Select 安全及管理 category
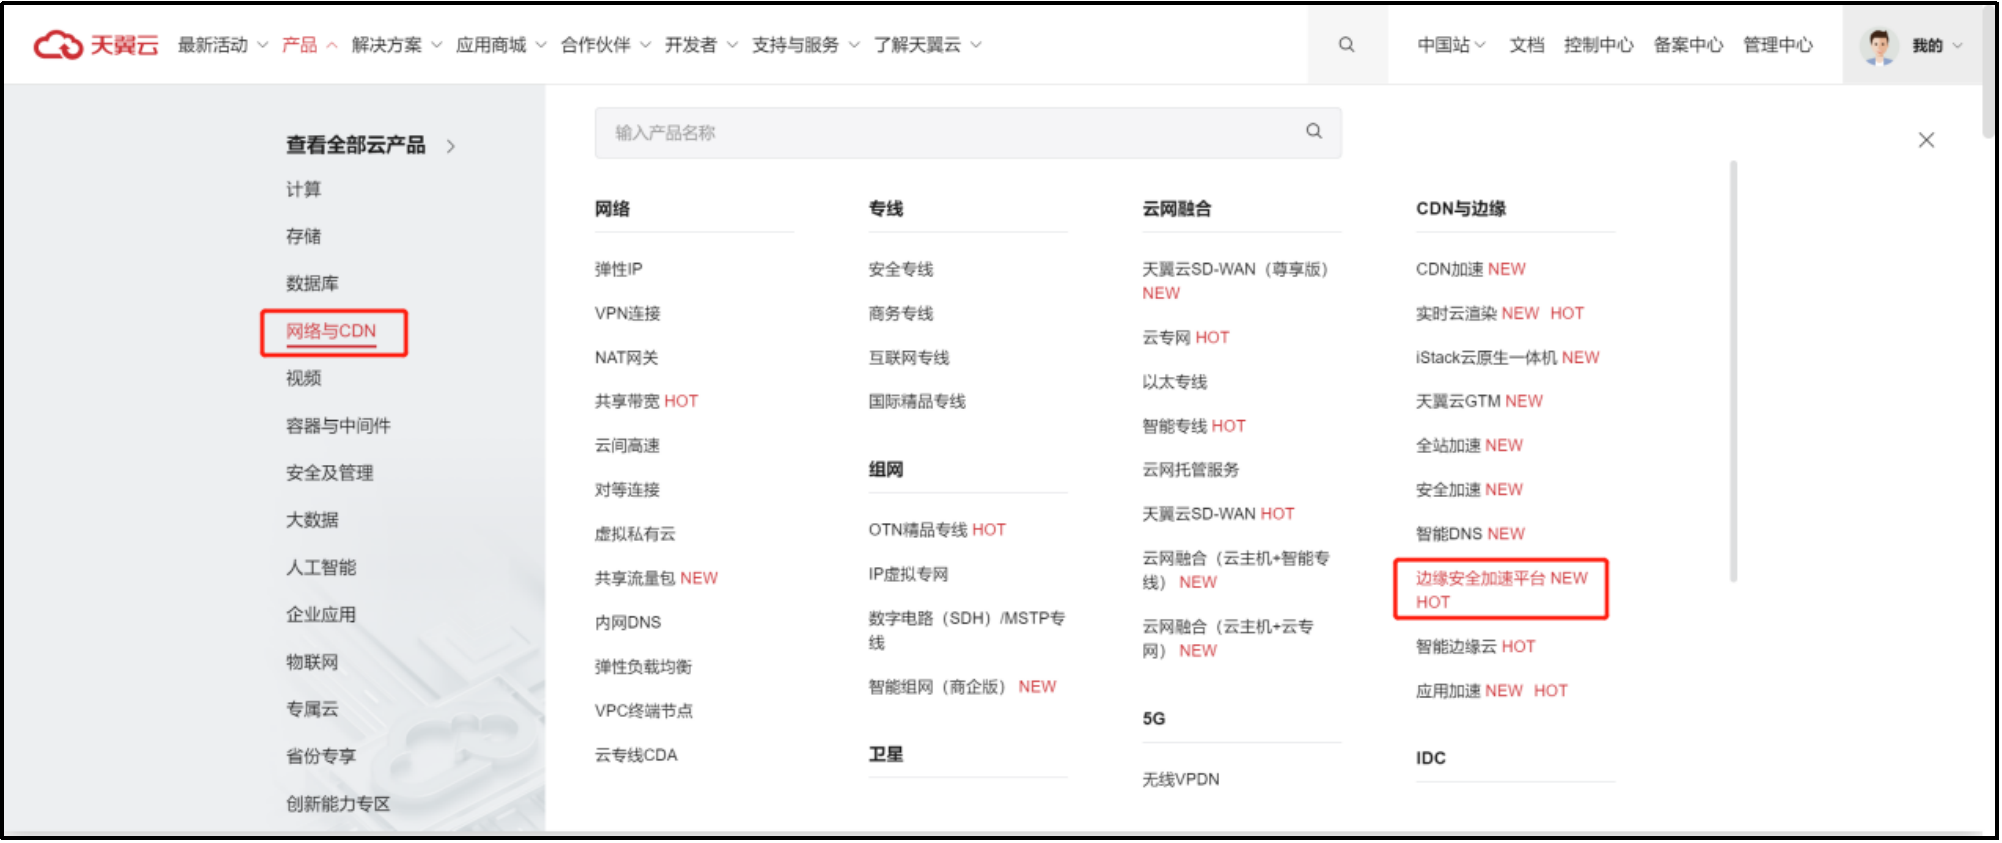Screen dimensions: 2002x843 (330, 472)
